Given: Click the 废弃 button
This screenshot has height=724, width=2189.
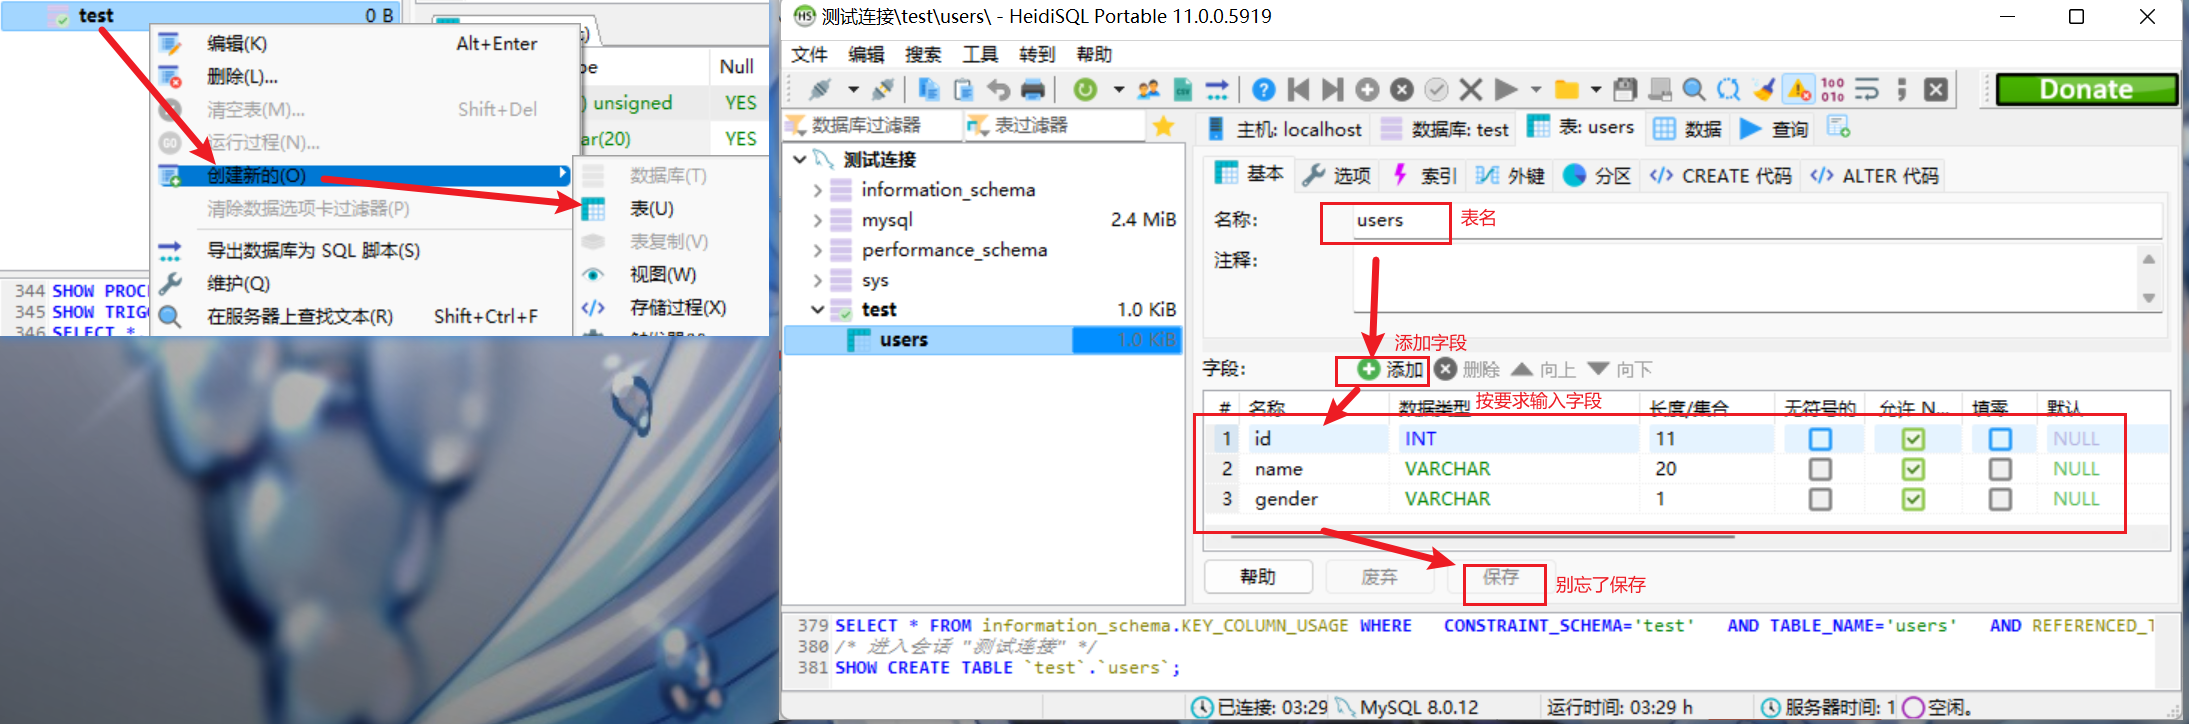Looking at the screenshot, I should [1379, 577].
